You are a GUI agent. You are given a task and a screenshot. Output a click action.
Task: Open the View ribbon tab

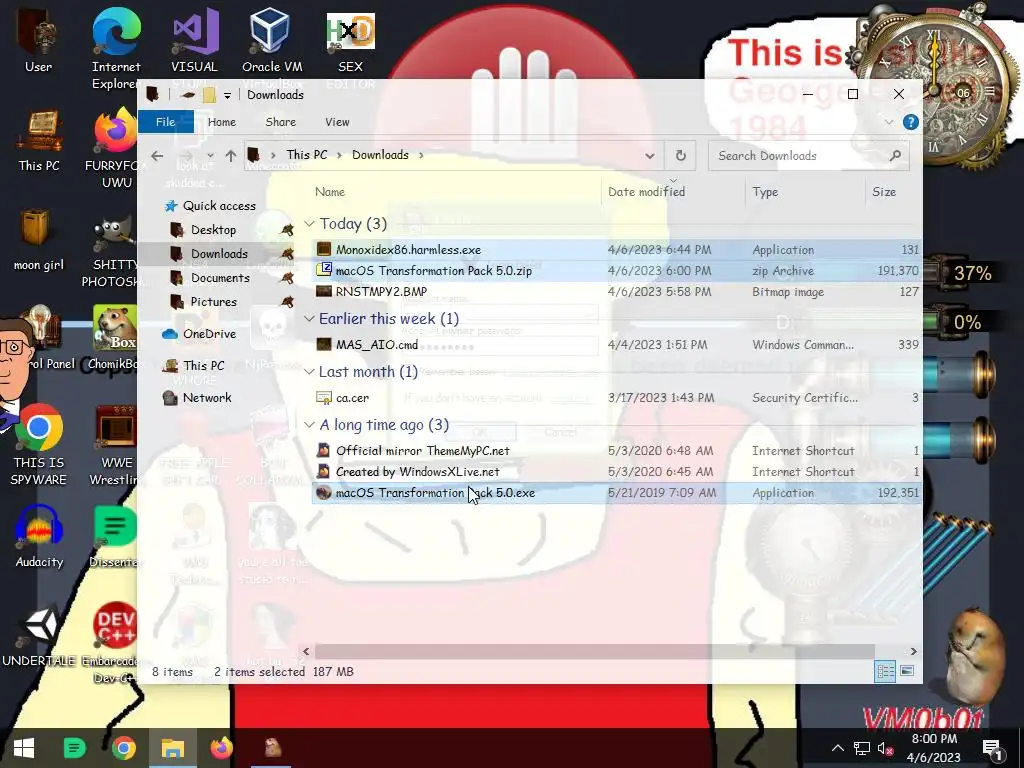pyautogui.click(x=338, y=122)
